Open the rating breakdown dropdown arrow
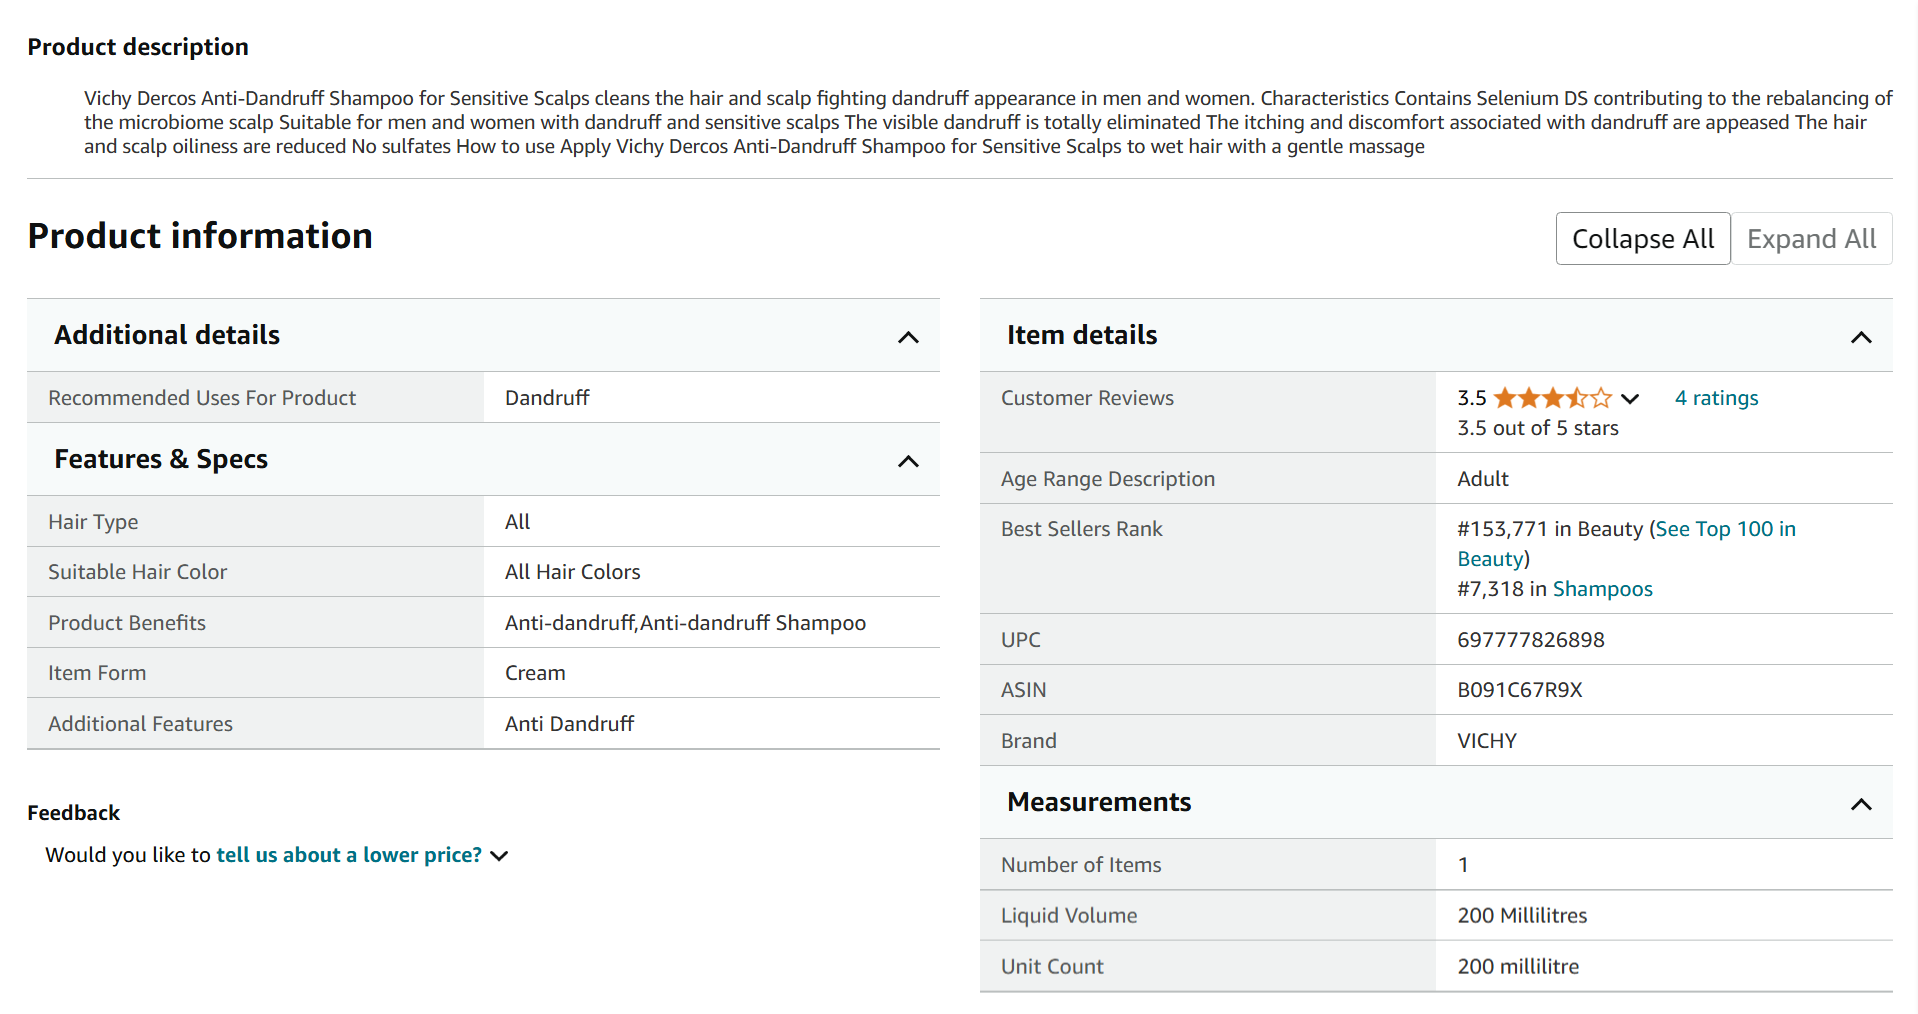Image resolution: width=1918 pixels, height=1014 pixels. [x=1630, y=398]
